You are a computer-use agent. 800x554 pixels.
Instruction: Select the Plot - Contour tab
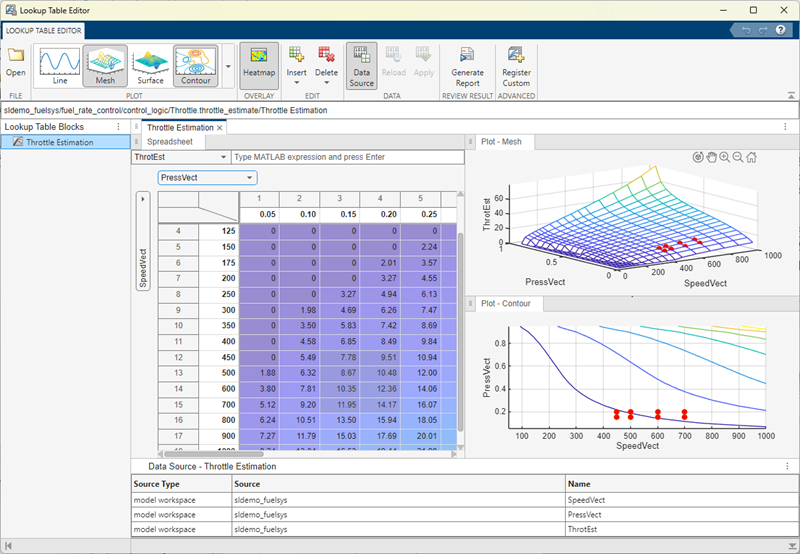(507, 303)
